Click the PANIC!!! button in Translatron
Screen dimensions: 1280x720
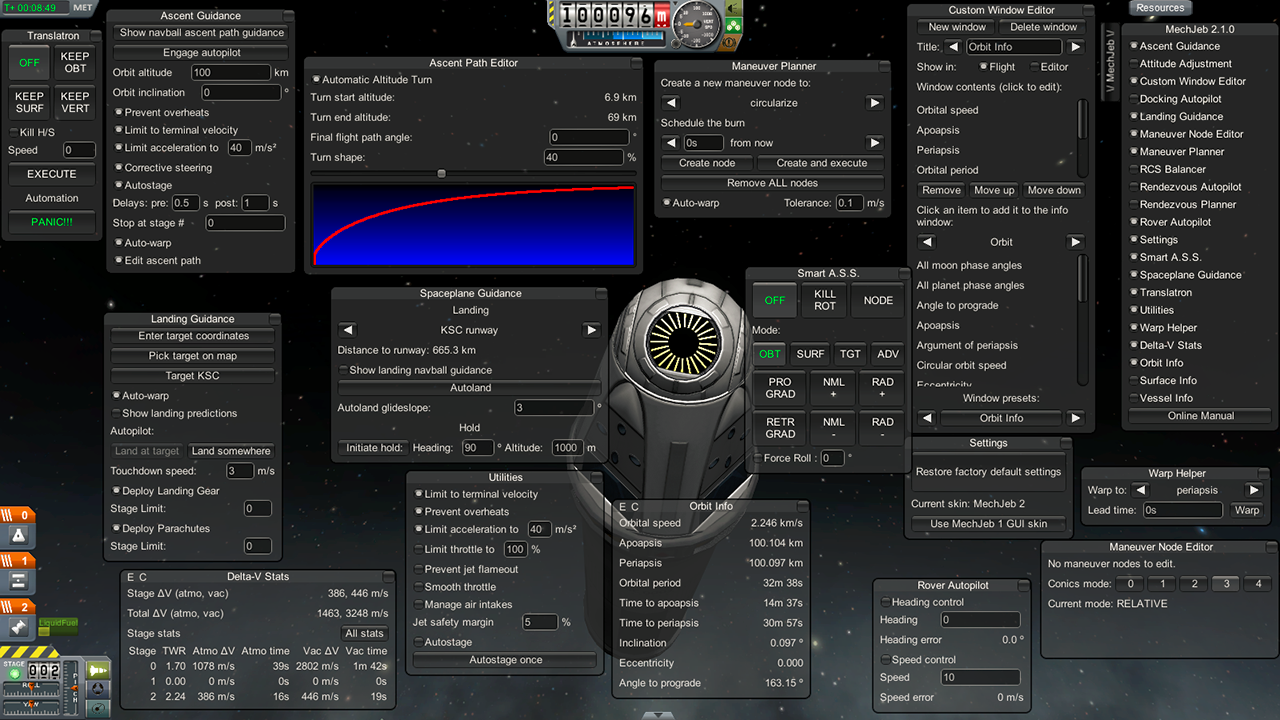pyautogui.click(x=51, y=222)
